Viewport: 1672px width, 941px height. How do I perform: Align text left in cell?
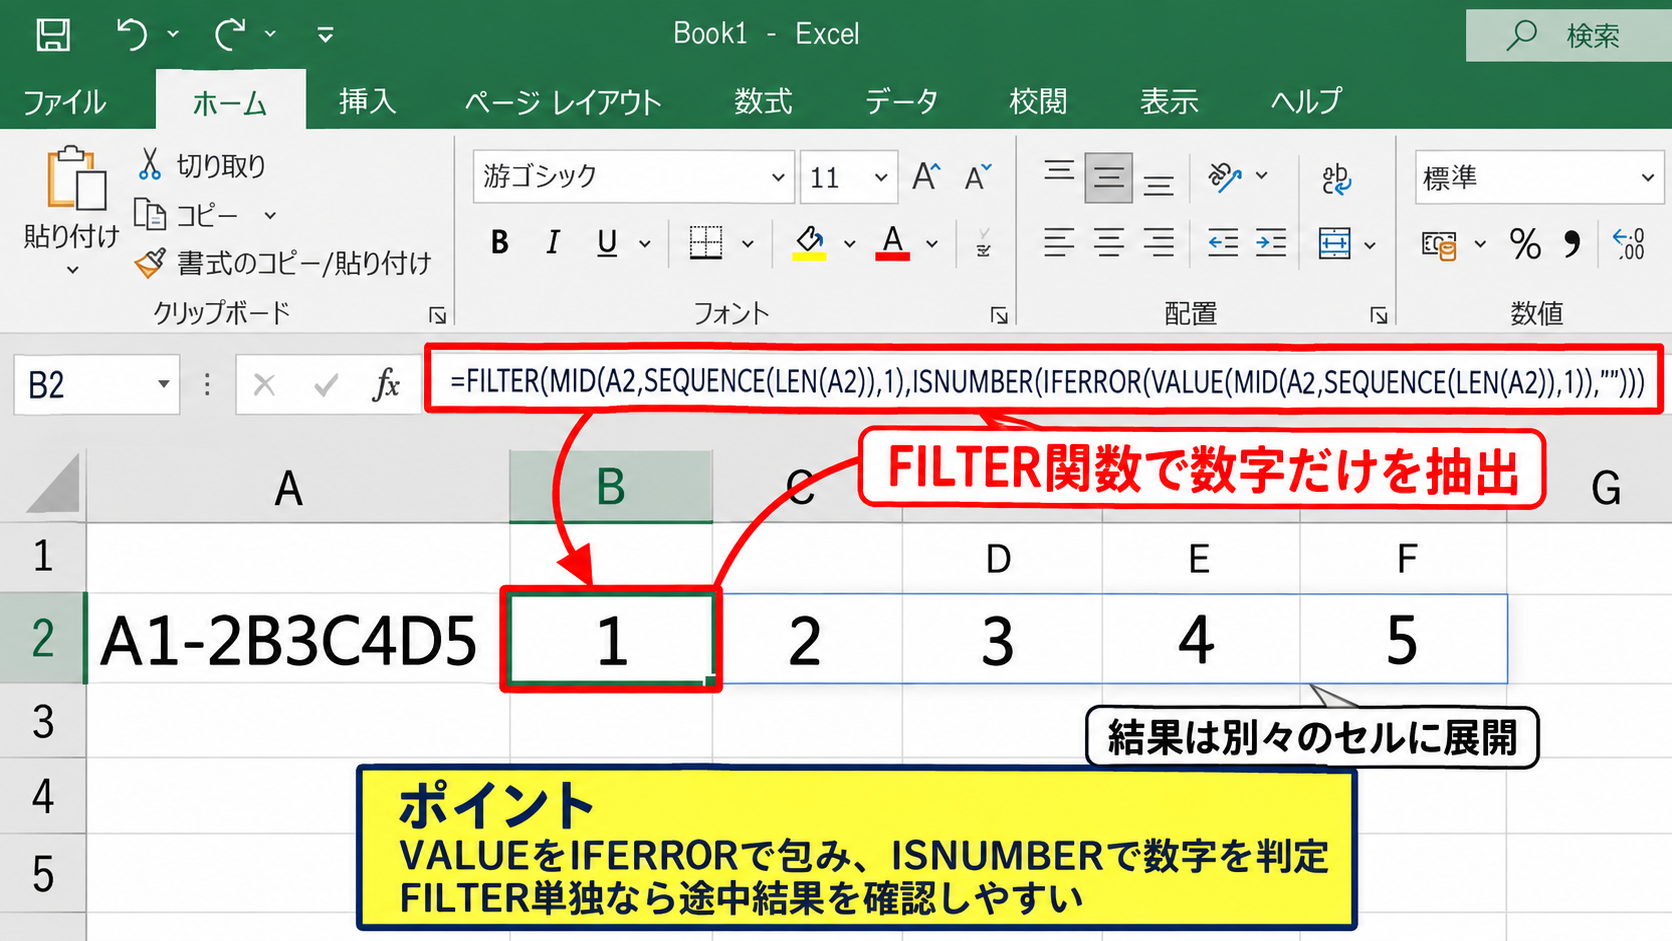click(x=1059, y=243)
